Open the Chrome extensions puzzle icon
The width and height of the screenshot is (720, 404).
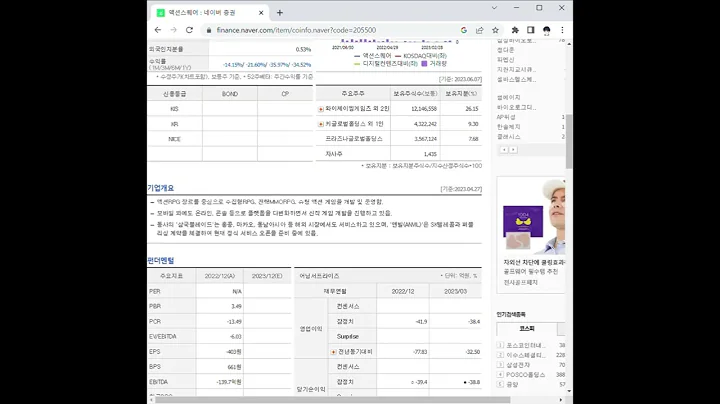(x=515, y=30)
